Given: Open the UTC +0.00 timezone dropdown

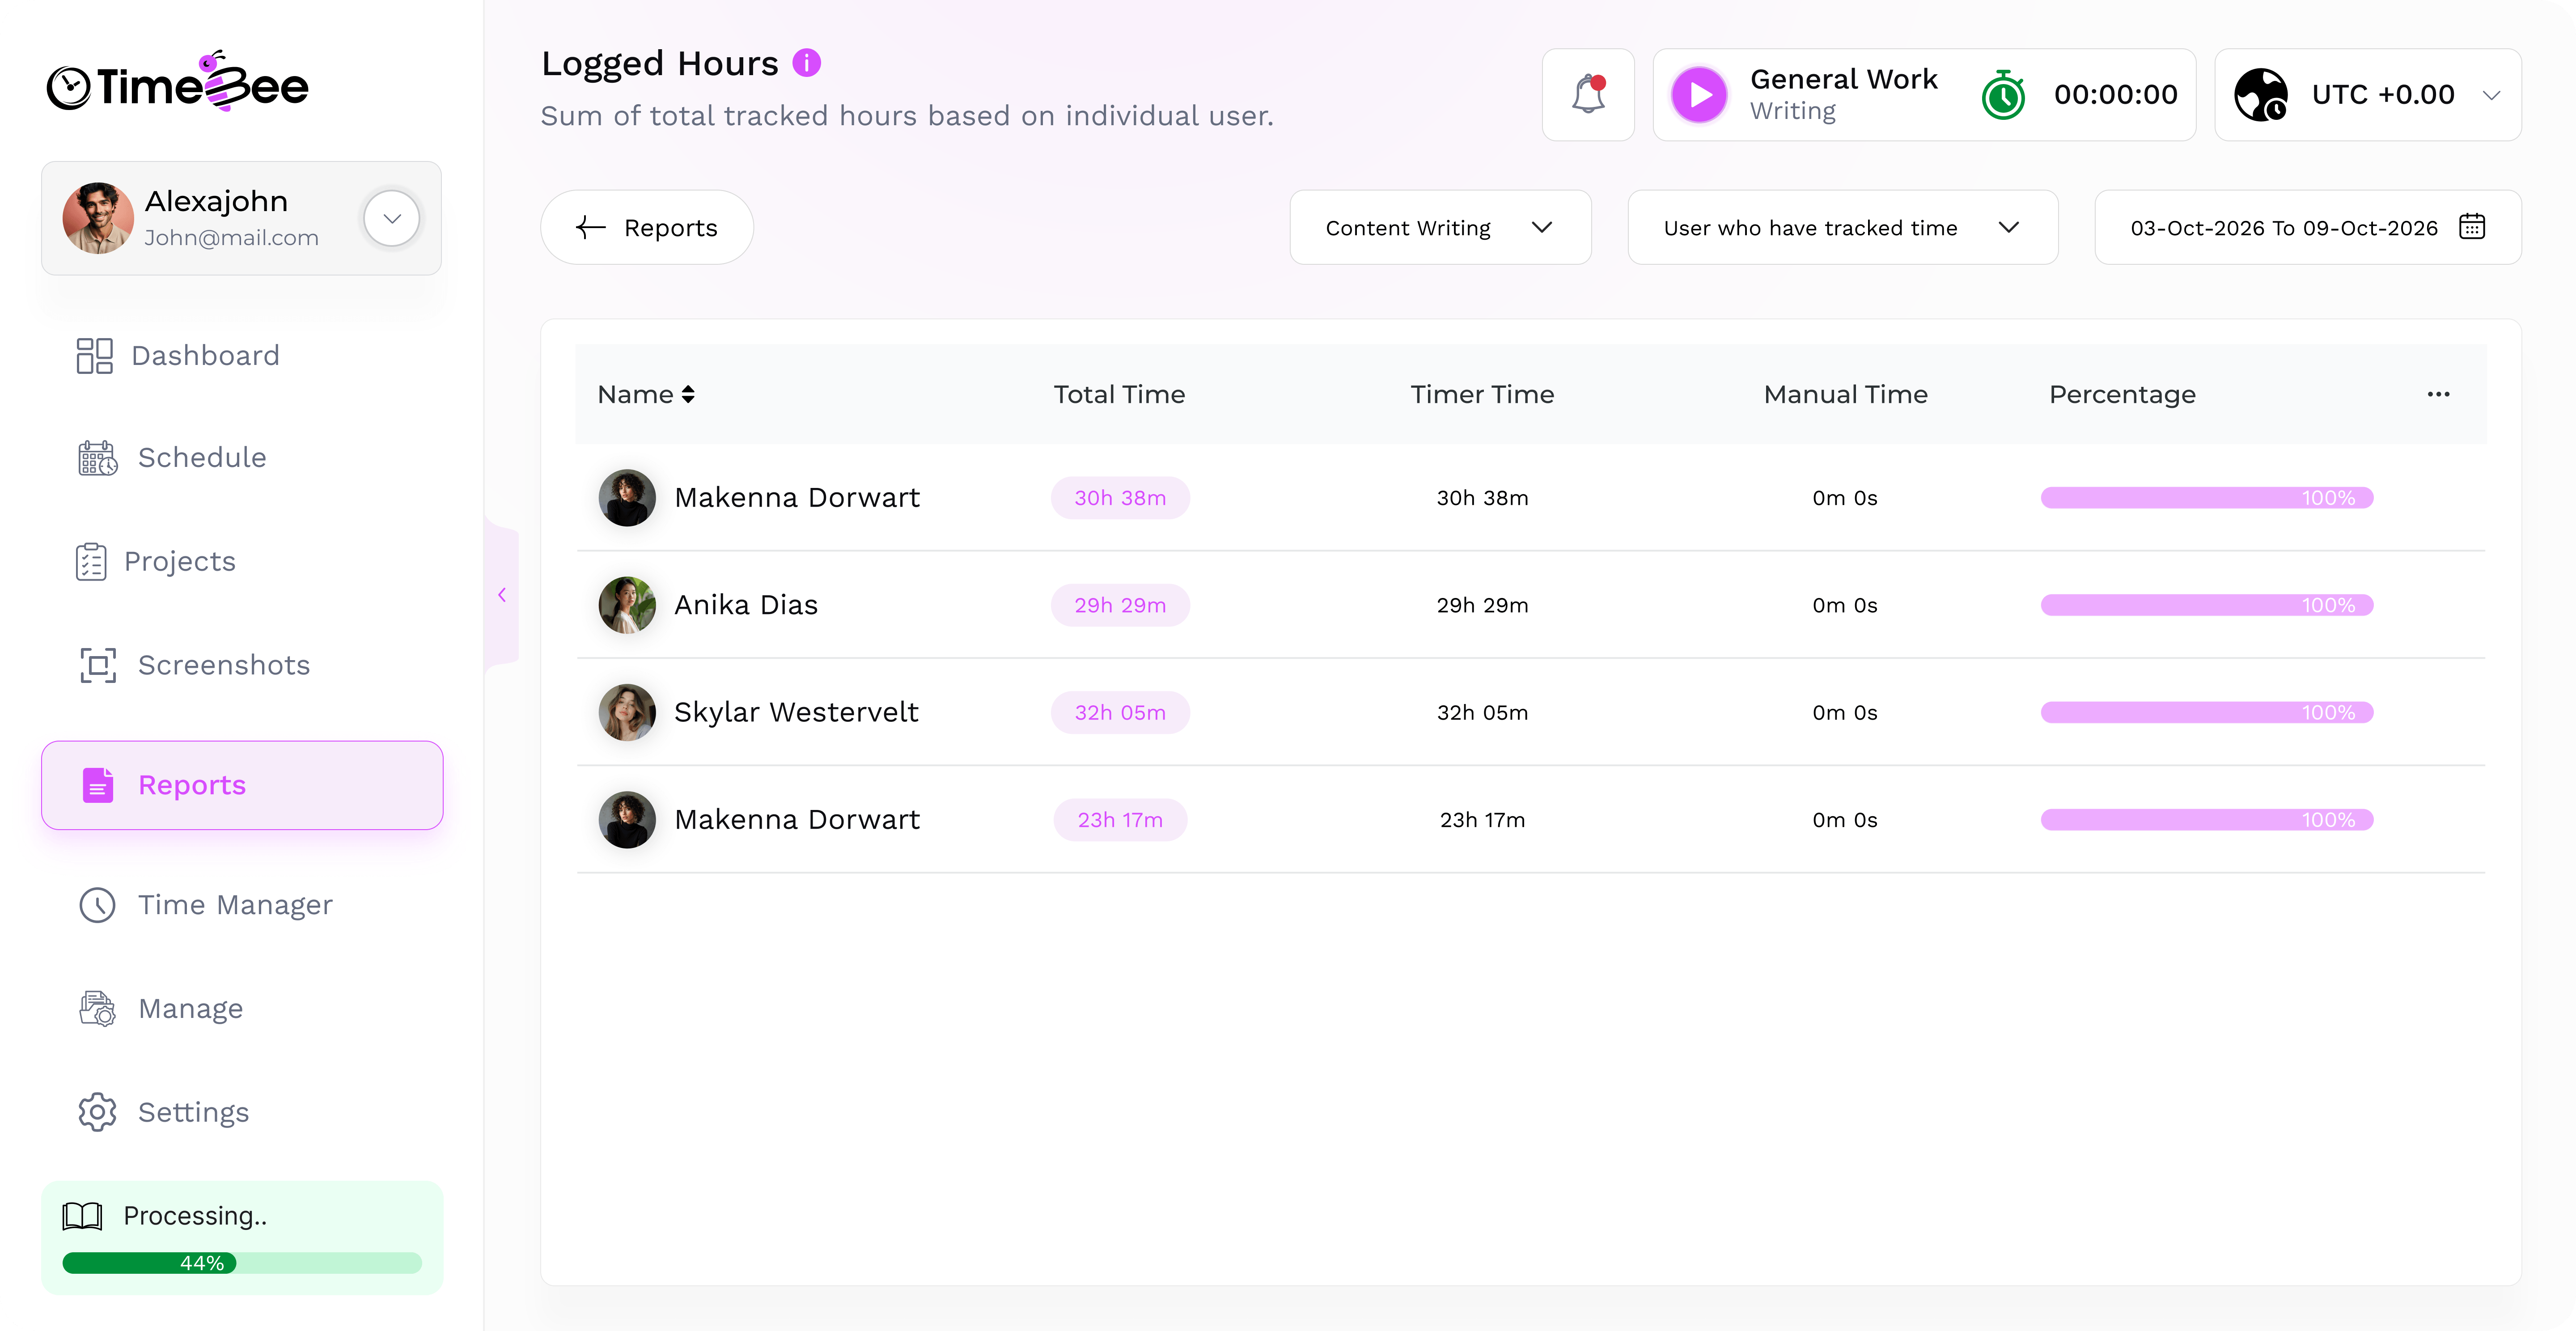Looking at the screenshot, I should click(x=2367, y=95).
